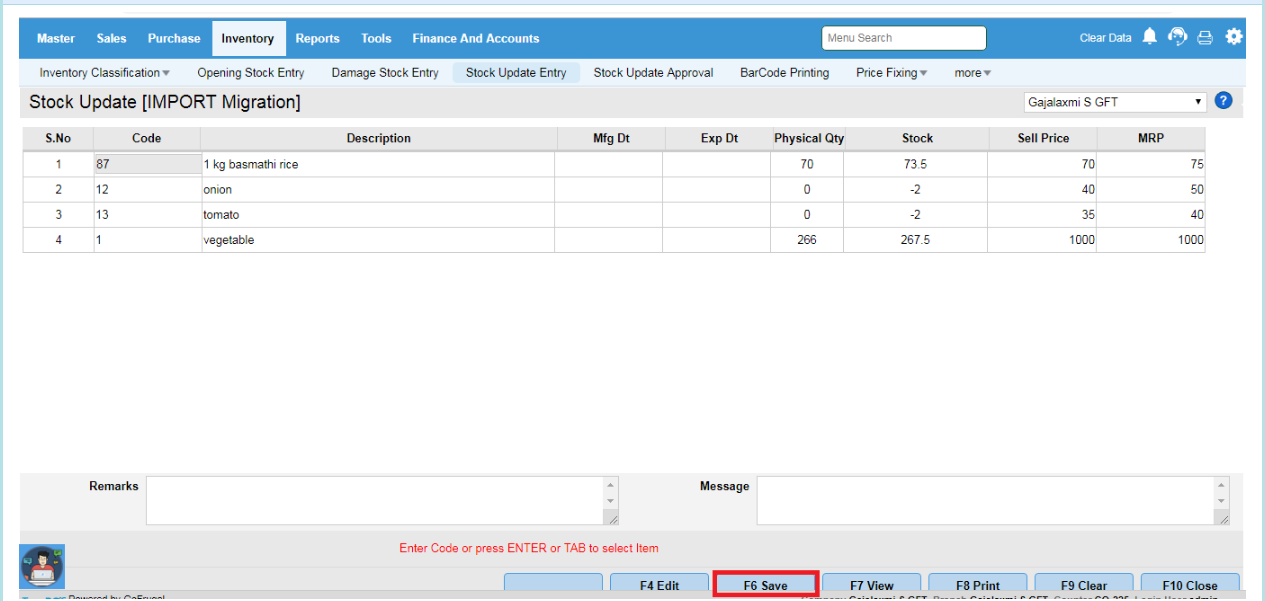Click Physical Qty 266 for vegetable
Image resolution: width=1265 pixels, height=601 pixels.
click(808, 240)
